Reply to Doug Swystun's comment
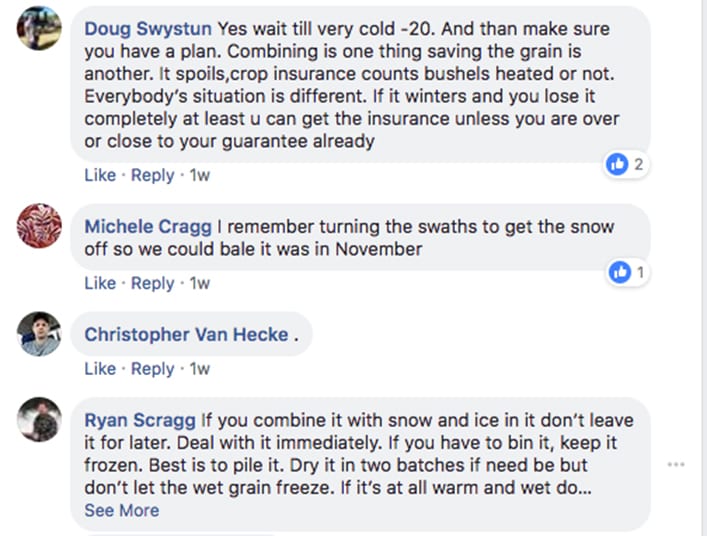The width and height of the screenshot is (707, 536). pyautogui.click(x=152, y=175)
